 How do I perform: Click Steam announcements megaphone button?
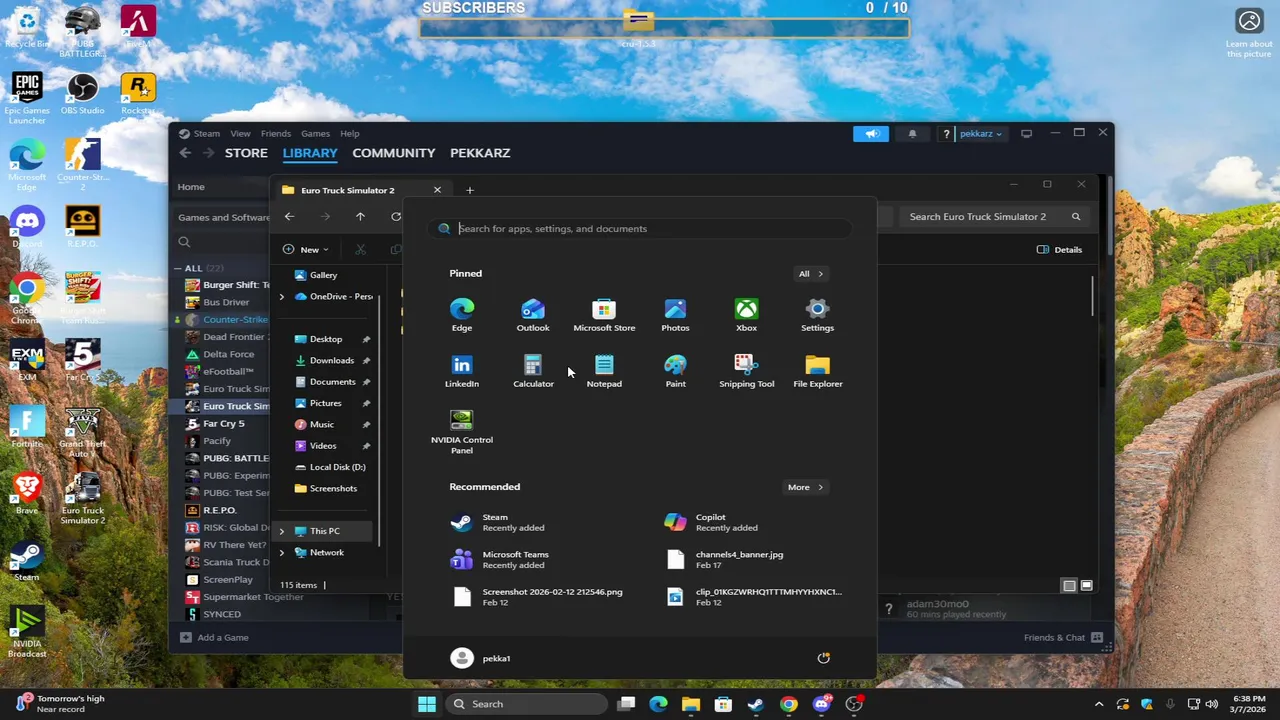click(870, 134)
